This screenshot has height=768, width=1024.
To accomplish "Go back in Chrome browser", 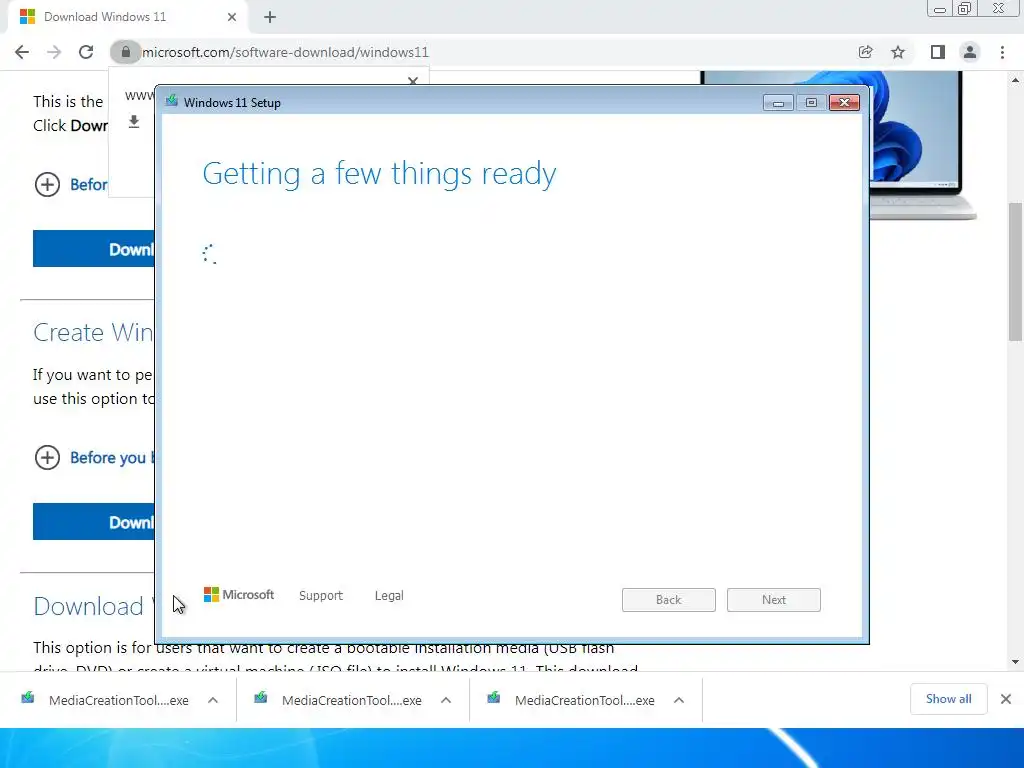I will [22, 52].
